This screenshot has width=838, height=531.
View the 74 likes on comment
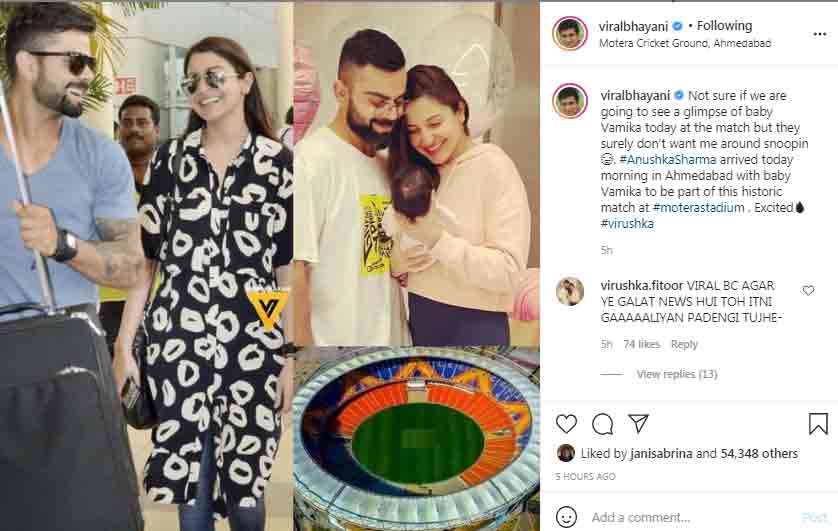point(641,344)
